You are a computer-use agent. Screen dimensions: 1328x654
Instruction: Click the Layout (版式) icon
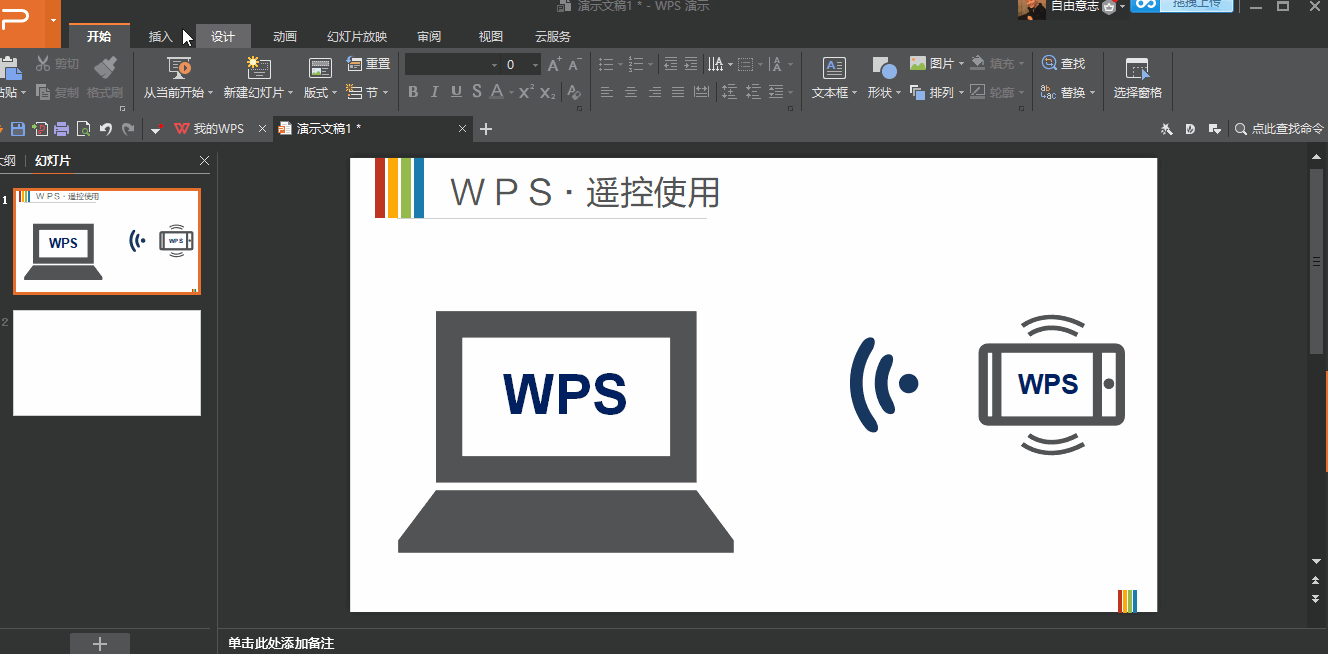tap(320, 68)
